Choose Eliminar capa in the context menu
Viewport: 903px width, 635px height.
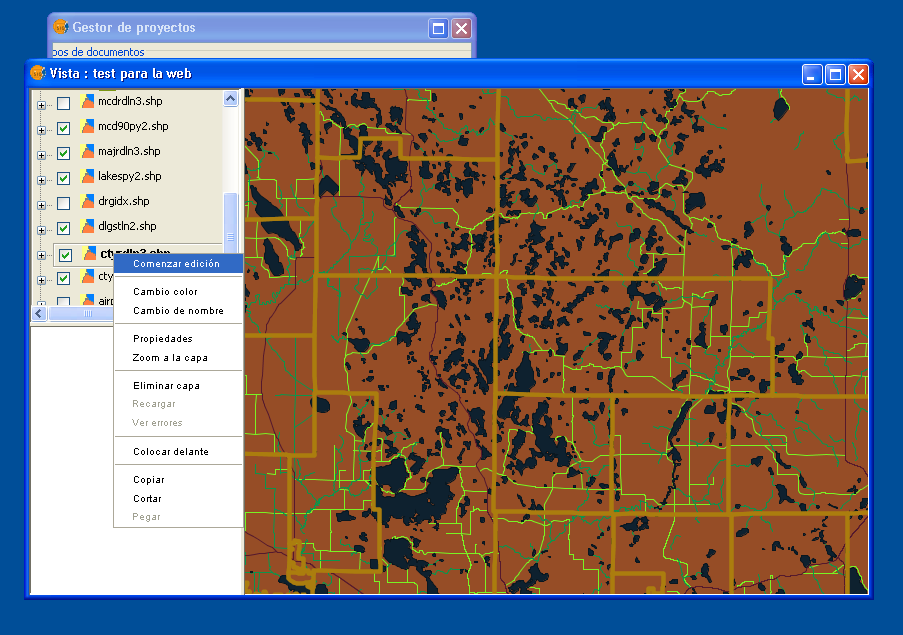[166, 386]
